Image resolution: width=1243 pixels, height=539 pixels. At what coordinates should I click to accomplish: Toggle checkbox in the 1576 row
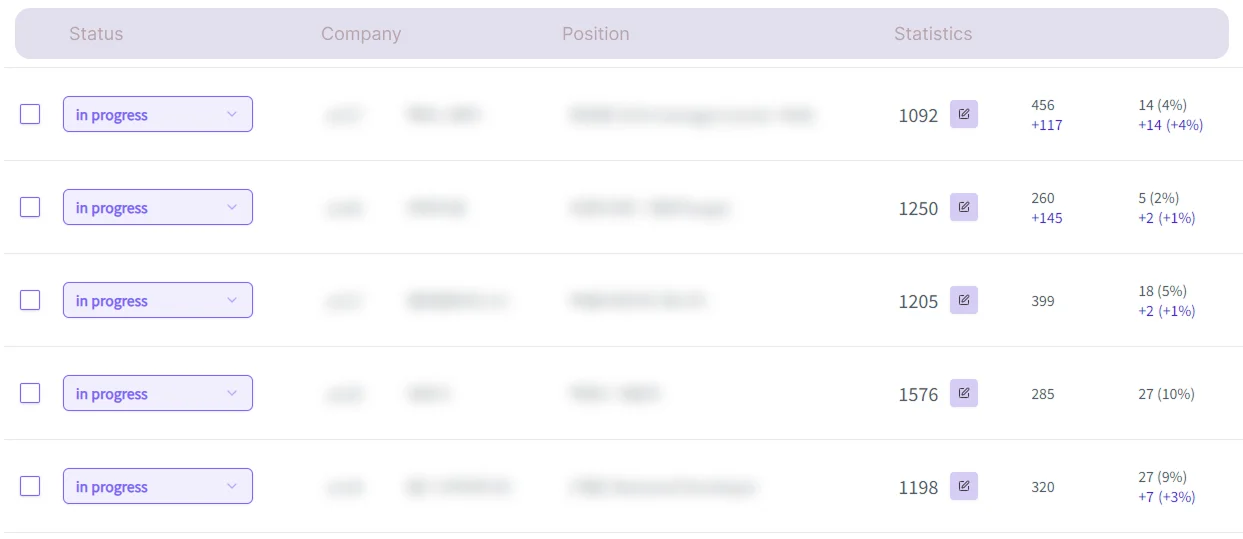click(x=30, y=393)
